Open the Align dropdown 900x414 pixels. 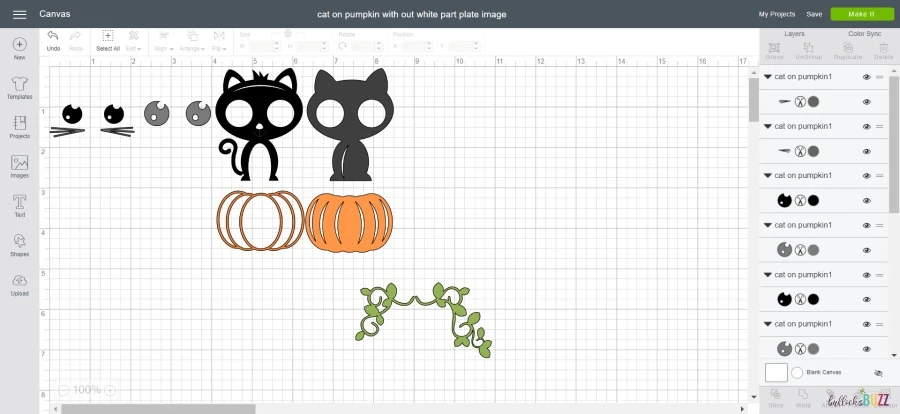point(164,40)
